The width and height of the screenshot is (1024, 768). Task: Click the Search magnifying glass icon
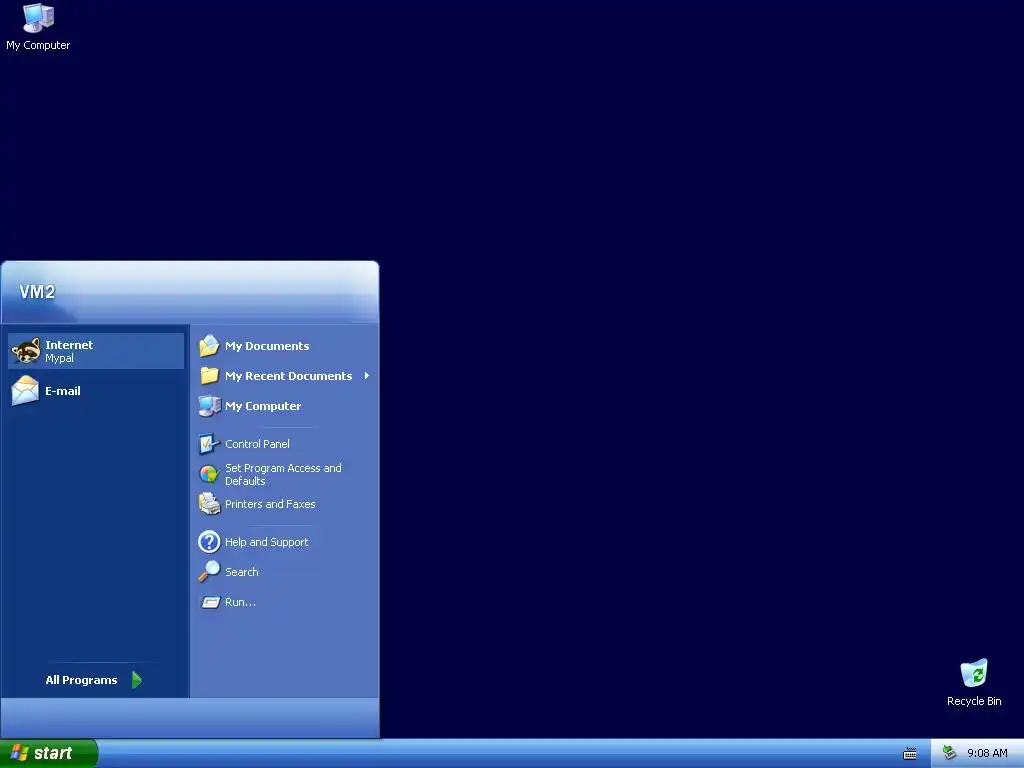(x=209, y=571)
